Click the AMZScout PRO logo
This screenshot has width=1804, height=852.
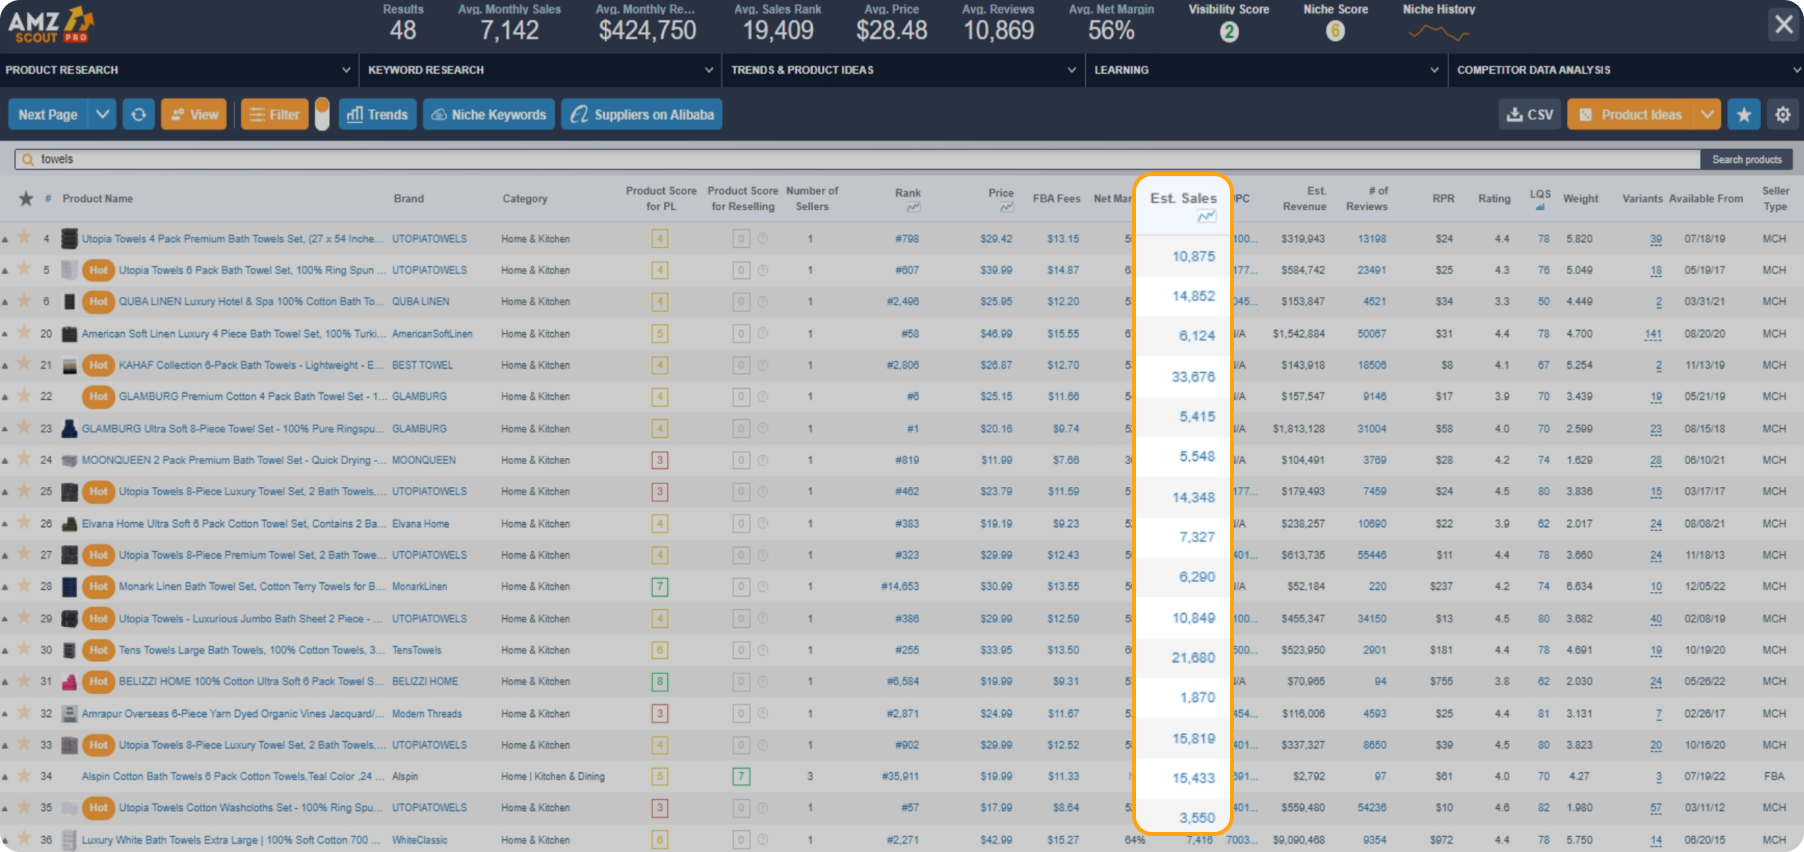click(x=51, y=25)
